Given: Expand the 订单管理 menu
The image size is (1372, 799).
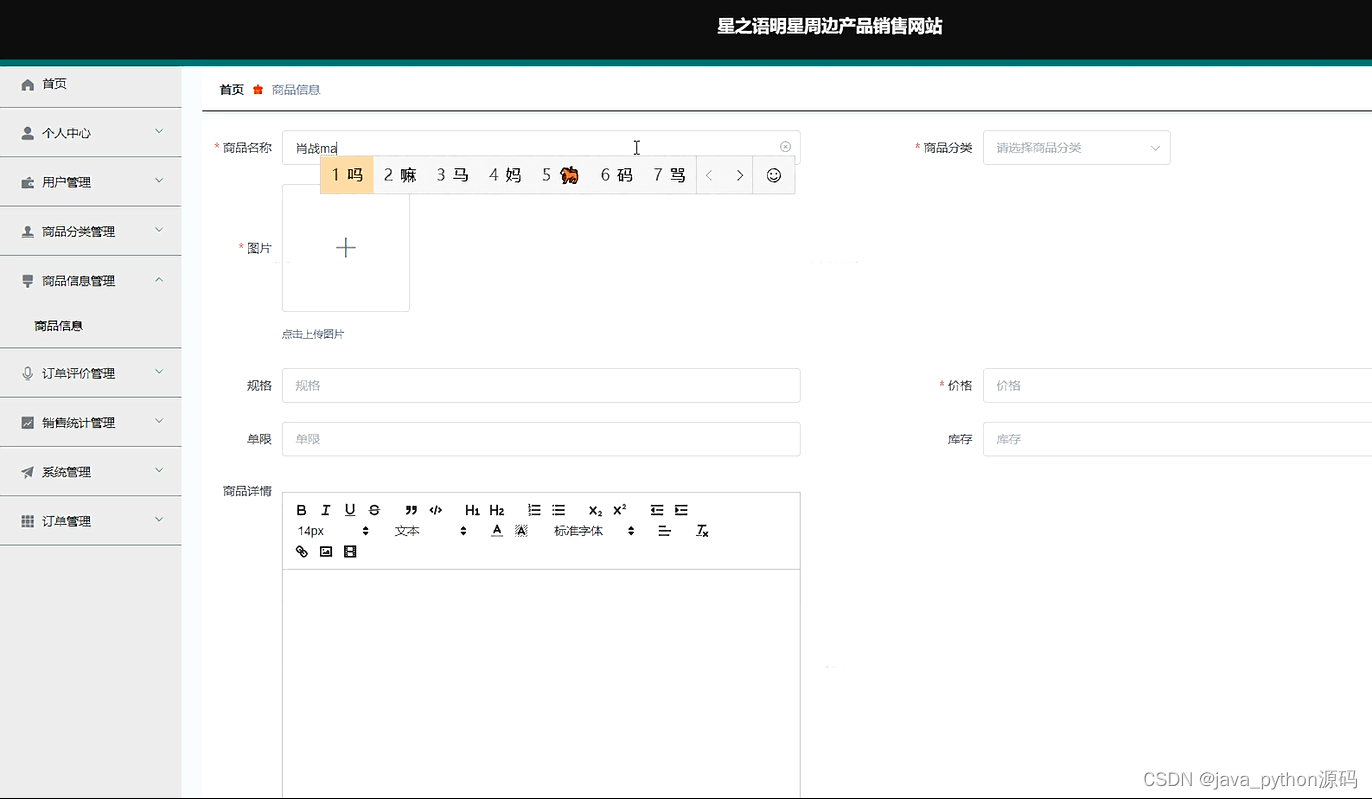Looking at the screenshot, I should (90, 521).
